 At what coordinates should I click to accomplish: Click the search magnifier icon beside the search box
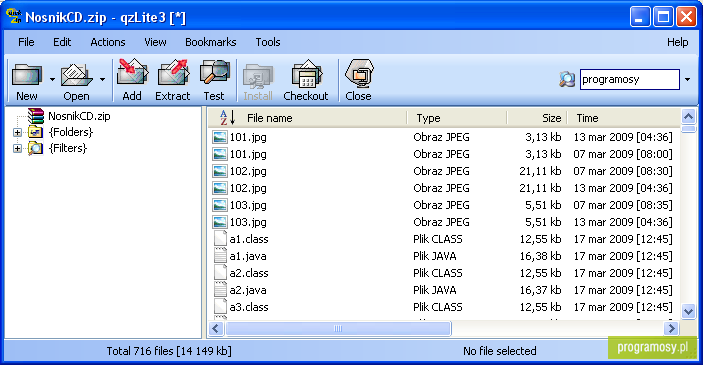coord(567,79)
